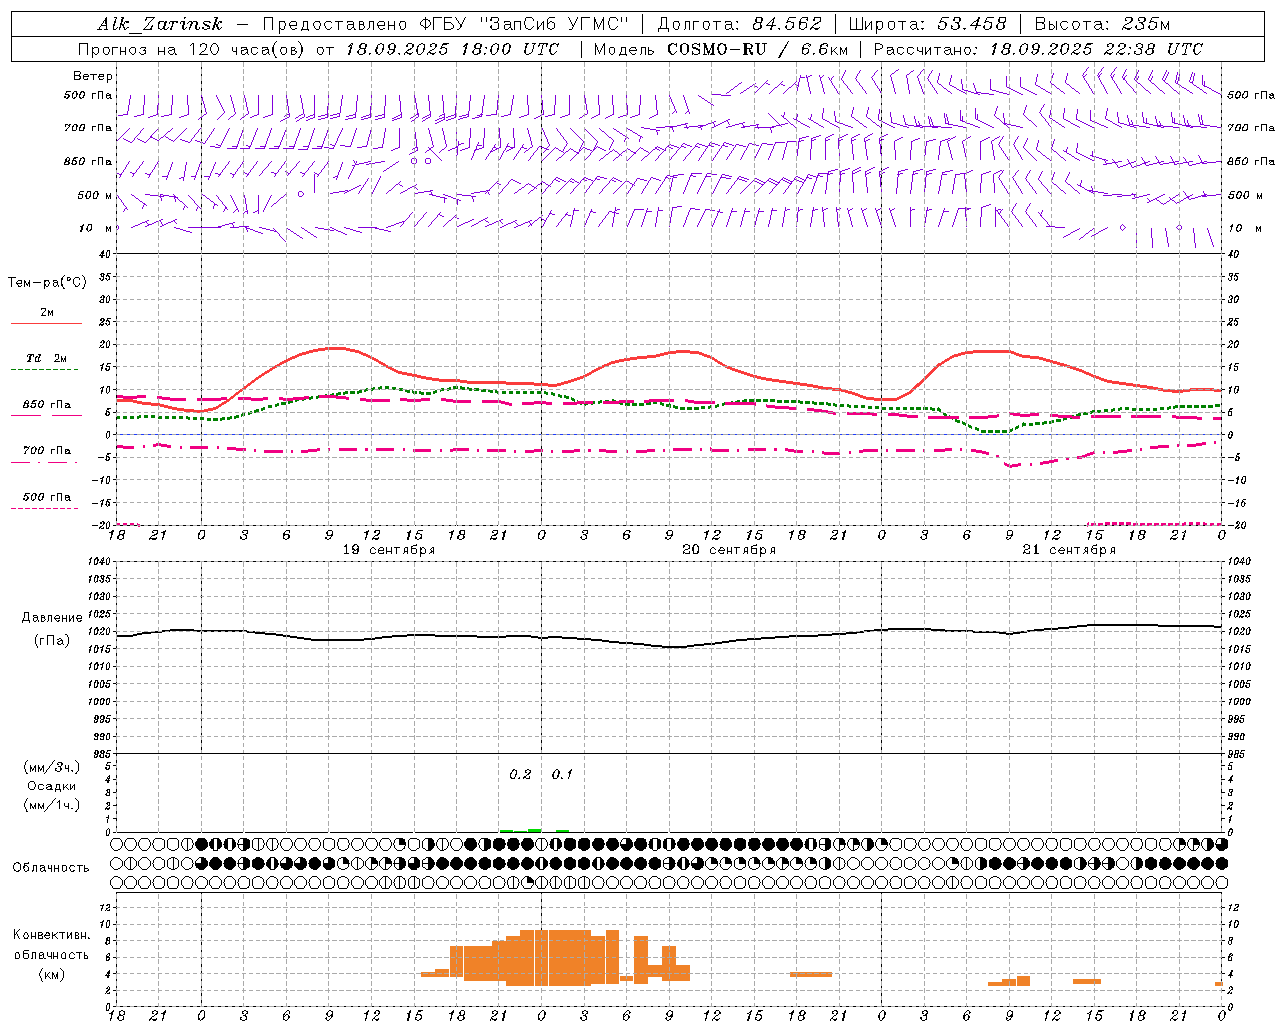Click the orange convective bar at 15h on 21 September
Image resolution: width=1280 pixels, height=1024 pixels.
(1087, 981)
